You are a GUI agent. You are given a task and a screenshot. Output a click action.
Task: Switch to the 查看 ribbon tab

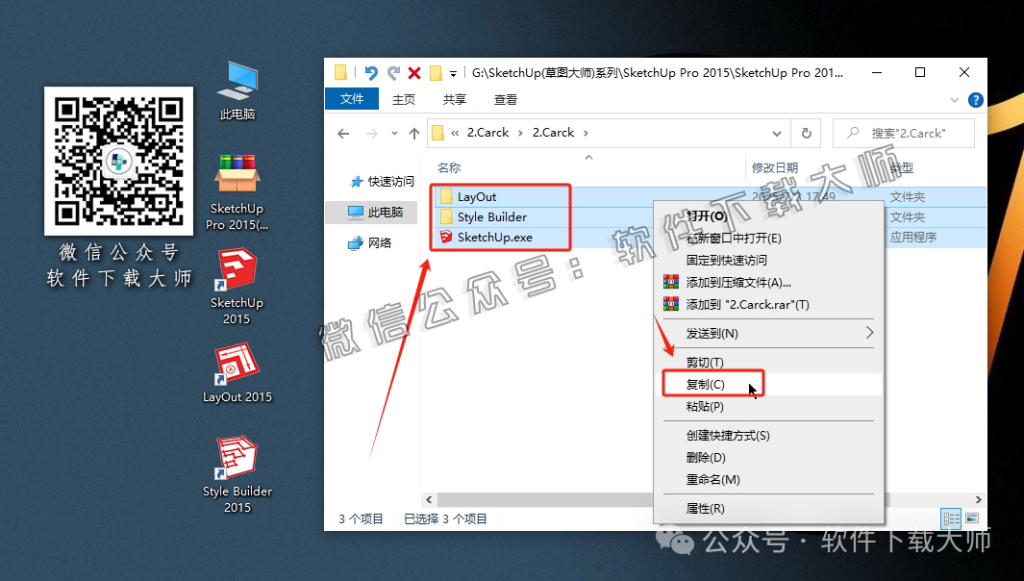506,99
